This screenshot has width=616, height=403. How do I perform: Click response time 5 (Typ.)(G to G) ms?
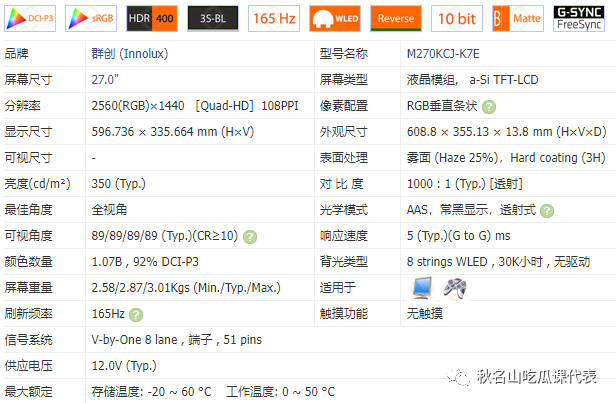[x=458, y=236]
